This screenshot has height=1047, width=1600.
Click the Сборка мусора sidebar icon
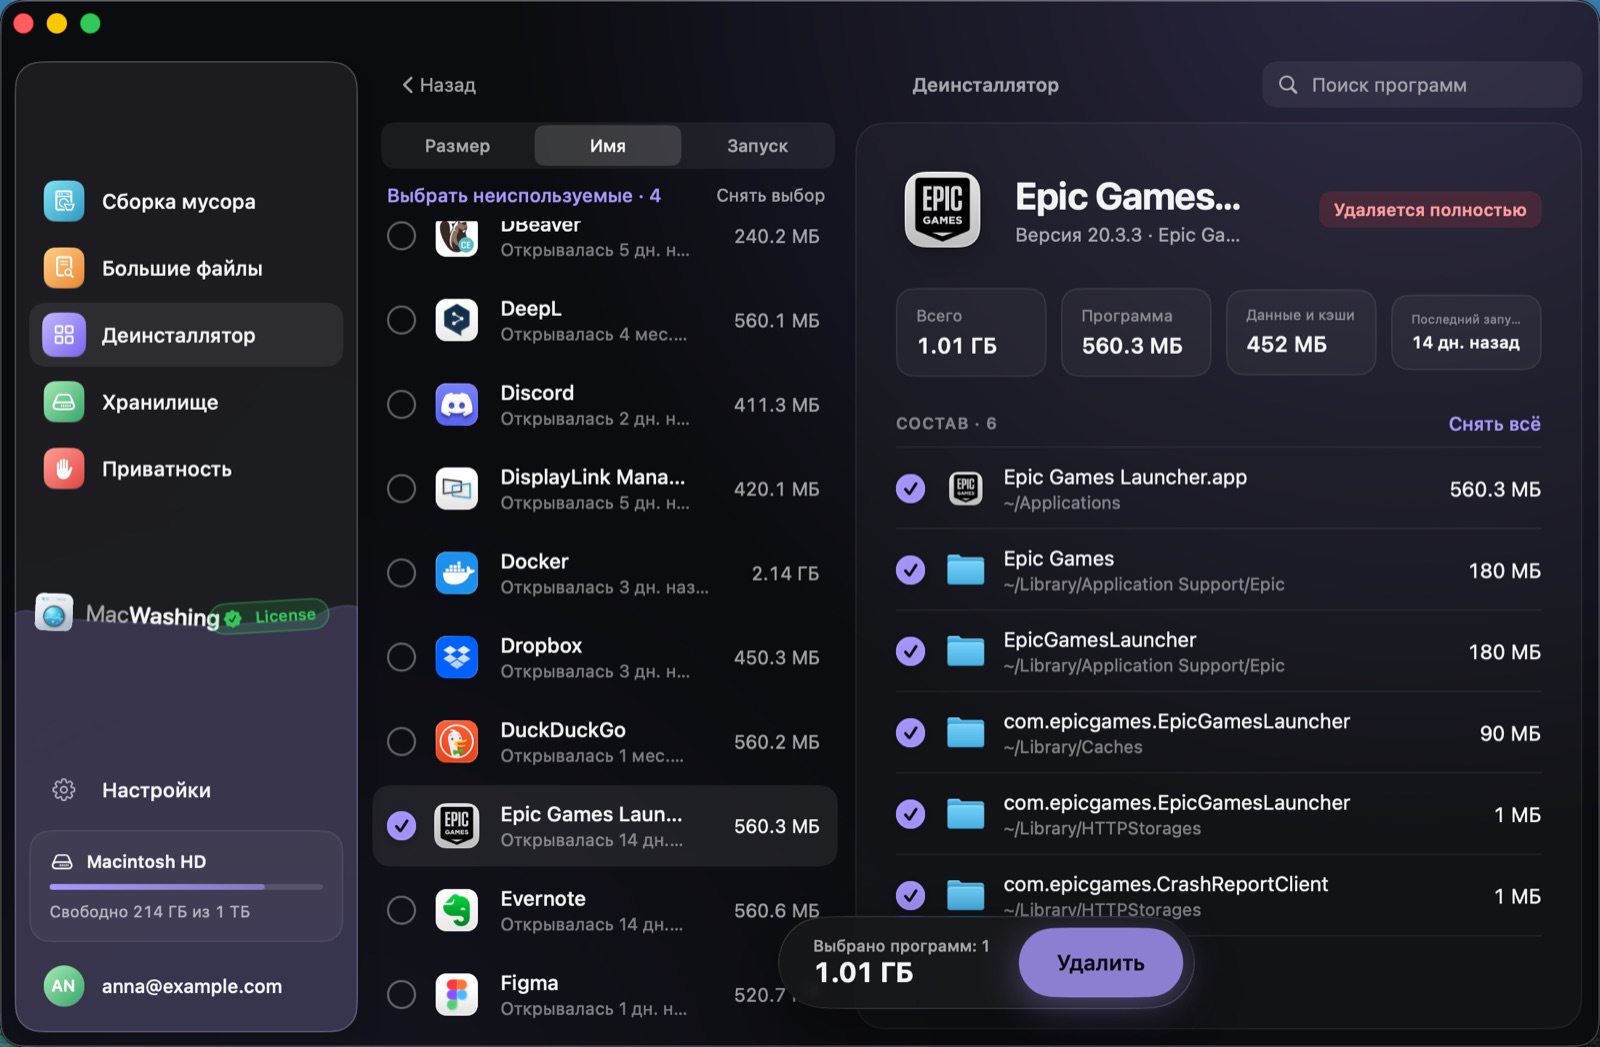coord(64,201)
